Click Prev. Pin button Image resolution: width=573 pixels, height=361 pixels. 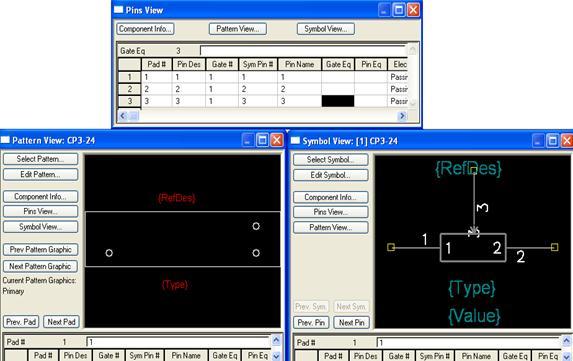(311, 323)
